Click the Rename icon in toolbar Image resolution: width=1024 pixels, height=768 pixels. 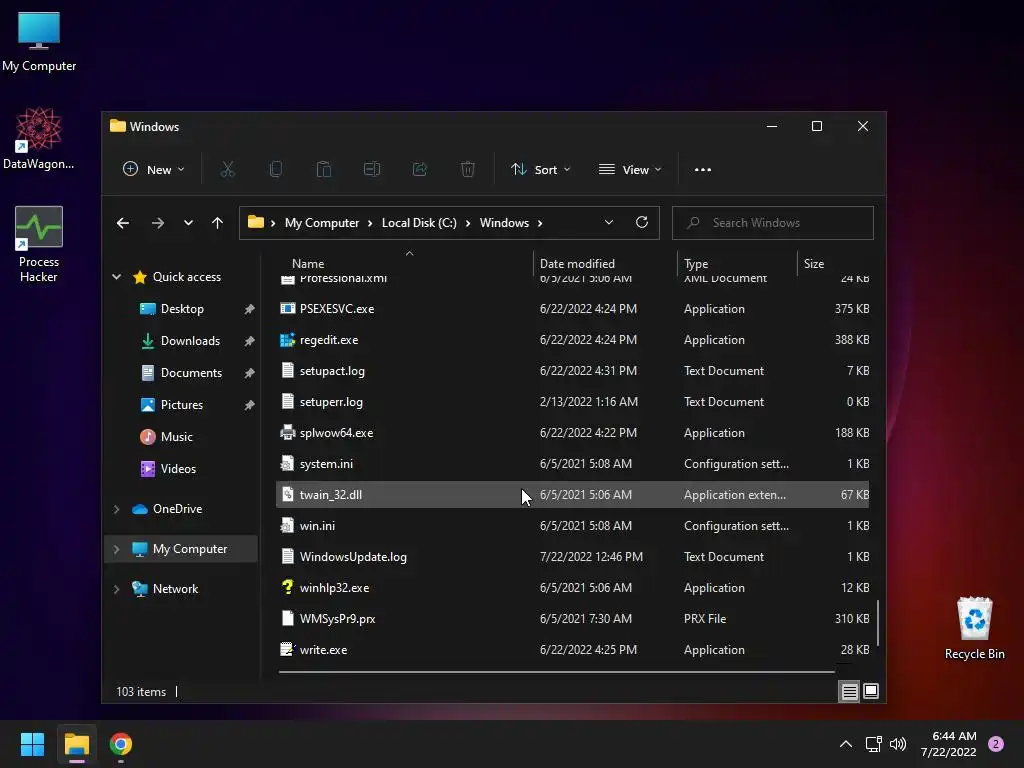click(372, 170)
